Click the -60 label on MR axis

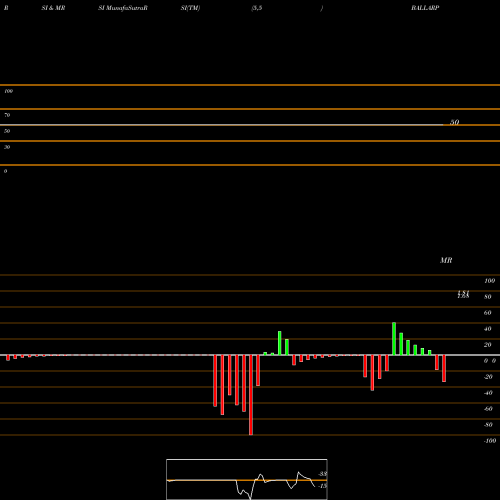click(488, 409)
